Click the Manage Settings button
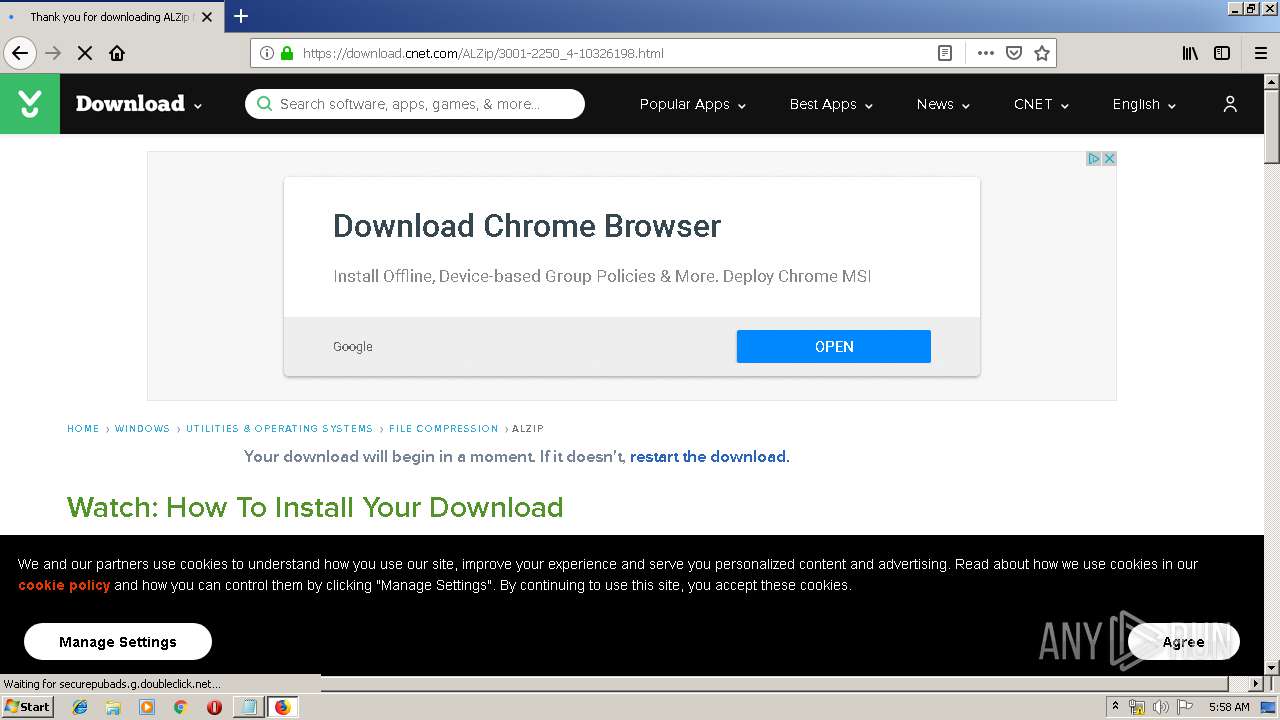 tap(118, 642)
